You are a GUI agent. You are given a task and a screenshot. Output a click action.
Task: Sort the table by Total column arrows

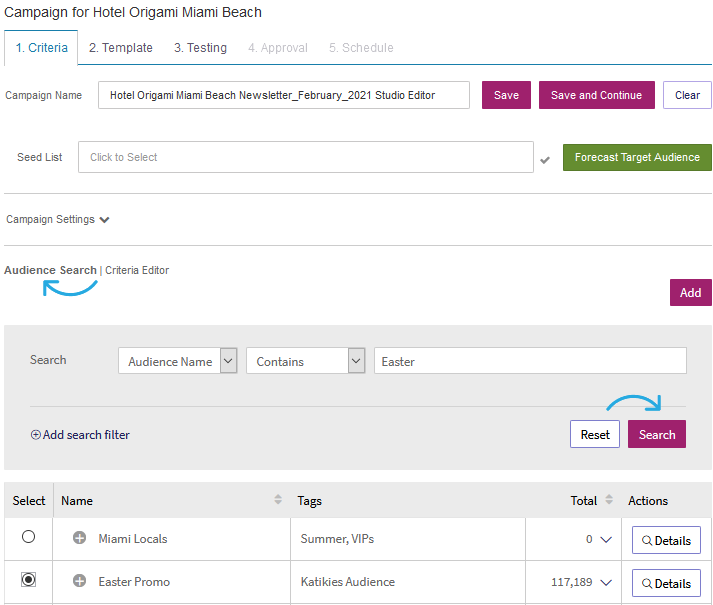pyautogui.click(x=609, y=499)
